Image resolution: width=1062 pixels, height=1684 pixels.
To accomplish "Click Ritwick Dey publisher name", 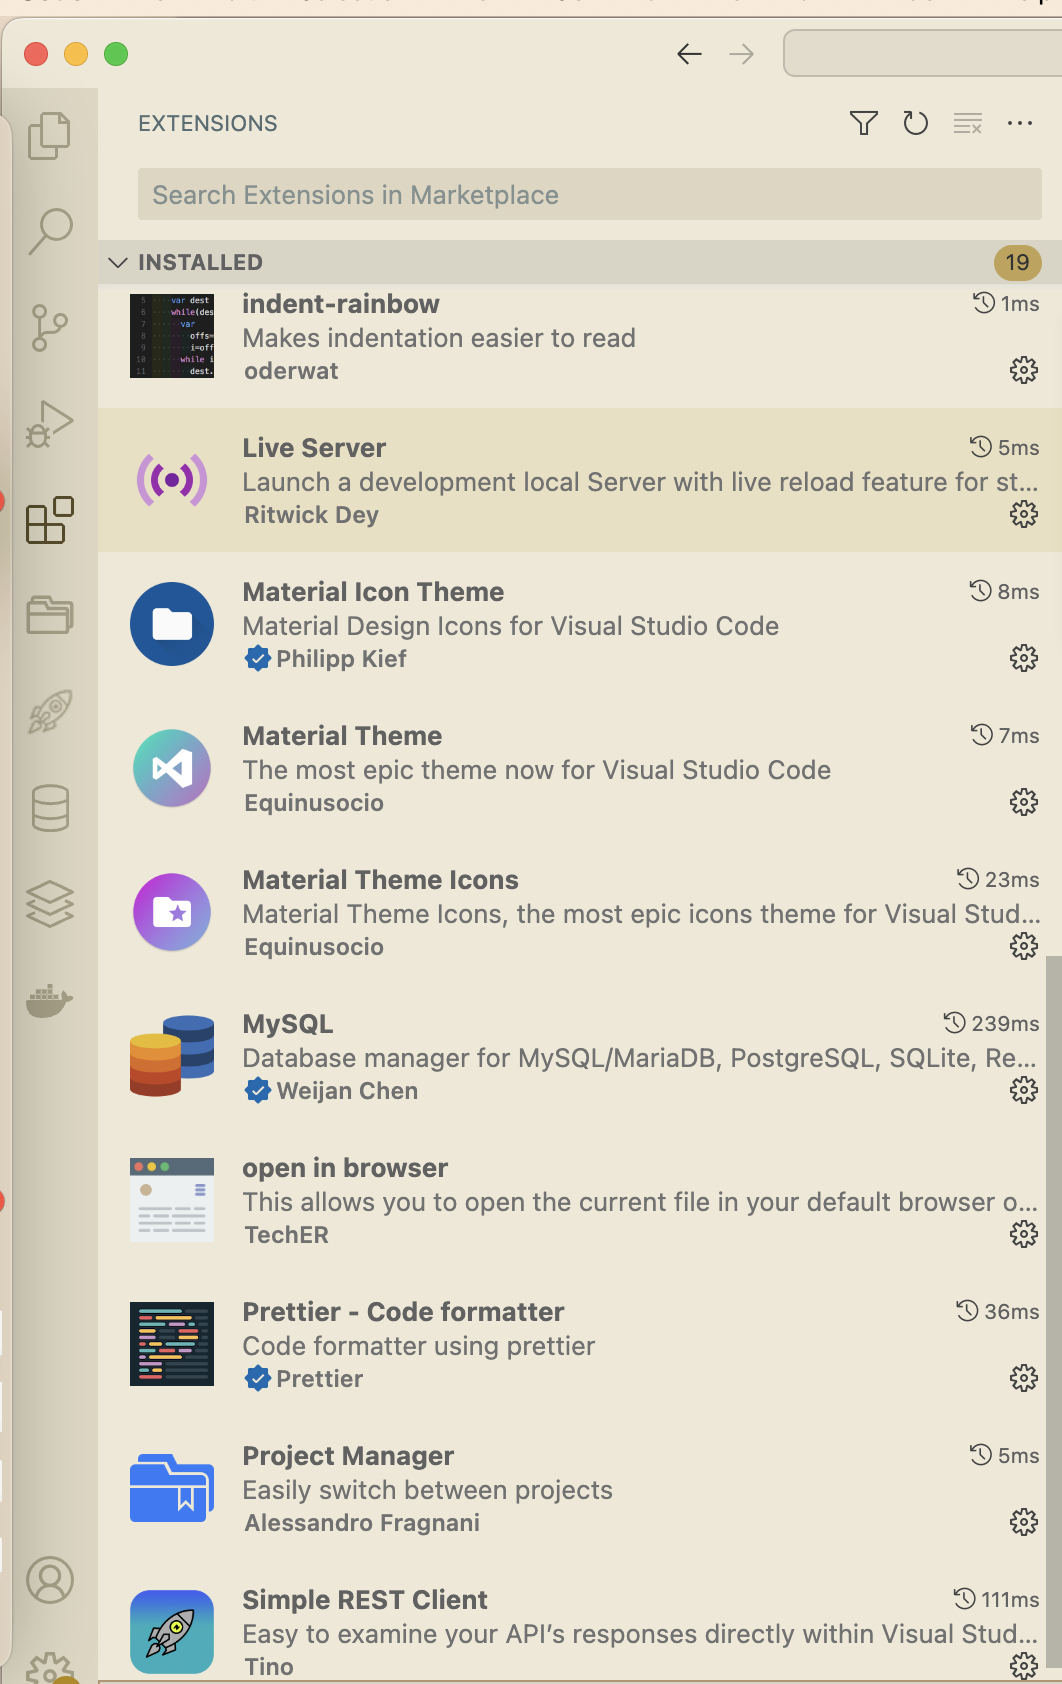I will pos(311,515).
